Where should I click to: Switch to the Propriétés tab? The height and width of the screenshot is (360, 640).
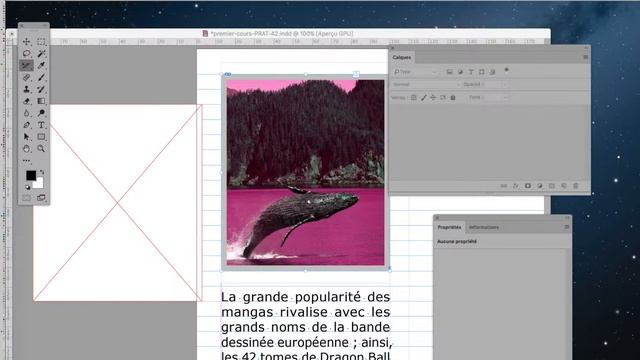point(449,227)
